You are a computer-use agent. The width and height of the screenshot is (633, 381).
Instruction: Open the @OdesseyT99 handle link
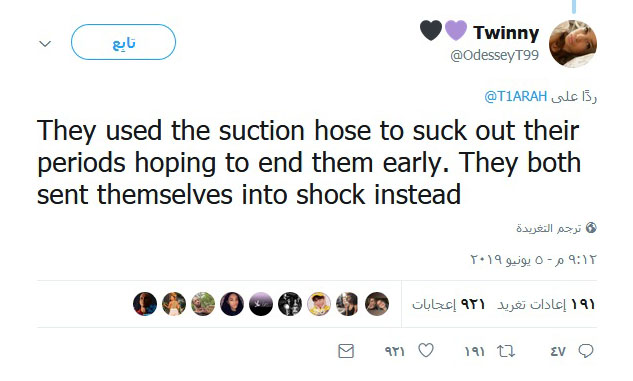coord(495,55)
